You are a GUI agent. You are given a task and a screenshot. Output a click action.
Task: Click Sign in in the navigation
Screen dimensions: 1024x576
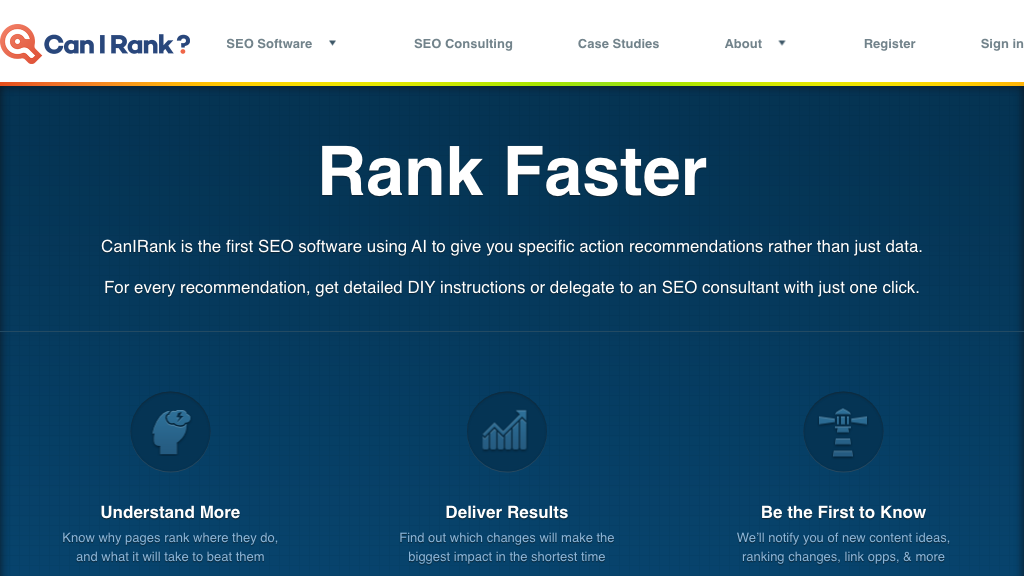point(1001,44)
